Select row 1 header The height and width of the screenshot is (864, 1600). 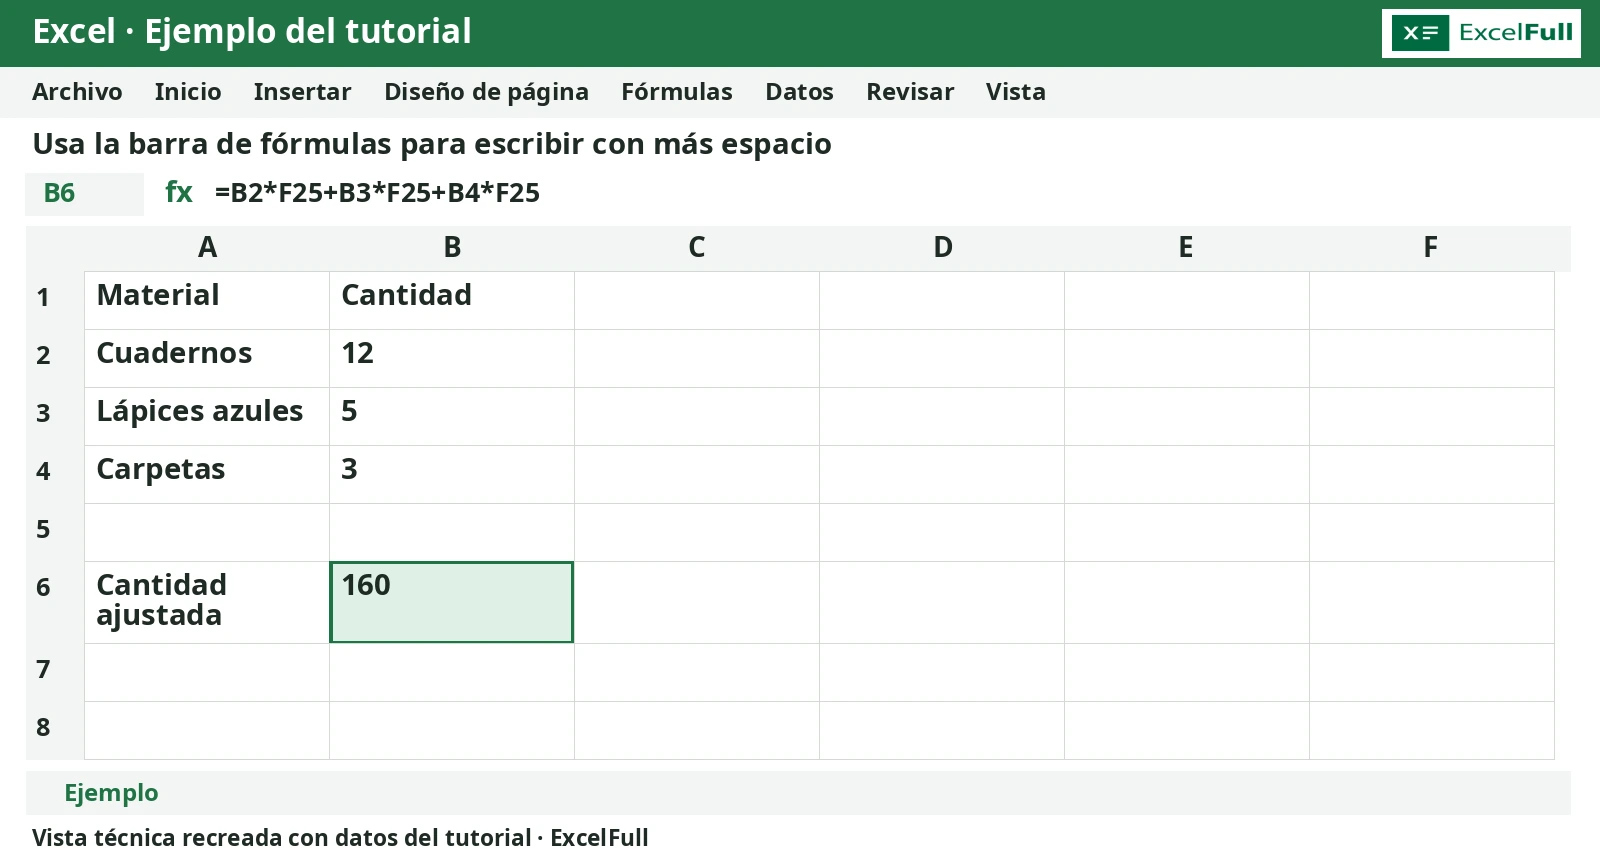coord(55,300)
